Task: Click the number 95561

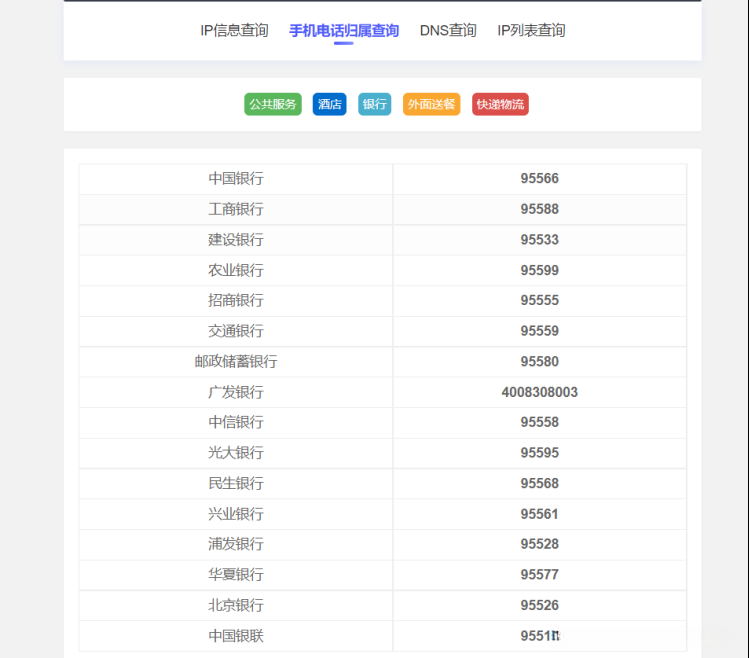Action: click(539, 514)
